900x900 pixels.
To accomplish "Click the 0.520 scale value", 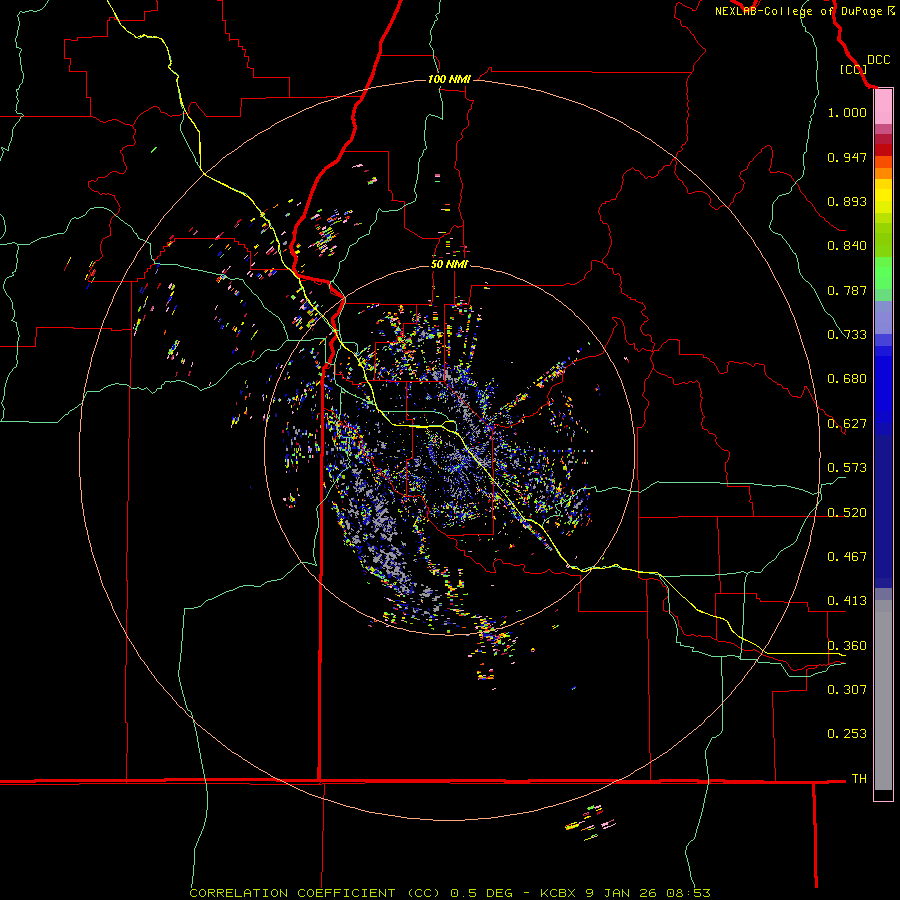I will point(847,513).
